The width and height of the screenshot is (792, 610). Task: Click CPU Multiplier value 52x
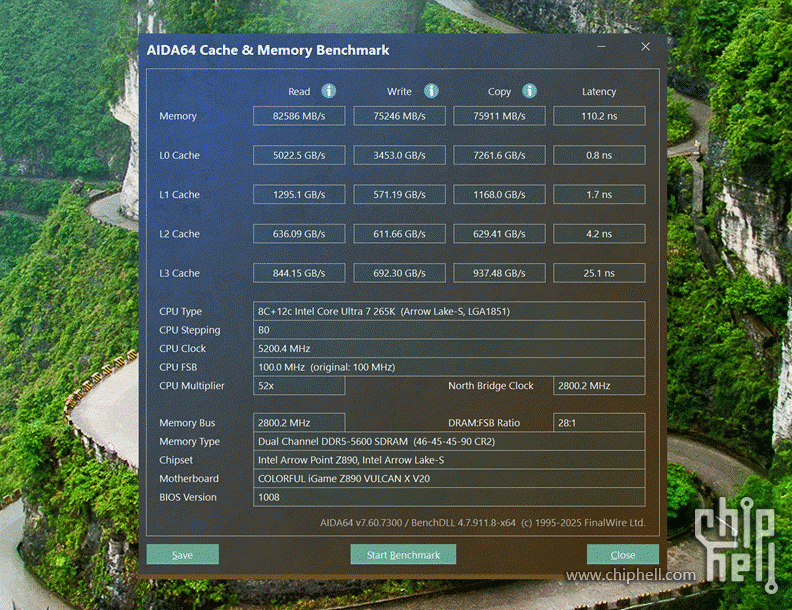299,386
